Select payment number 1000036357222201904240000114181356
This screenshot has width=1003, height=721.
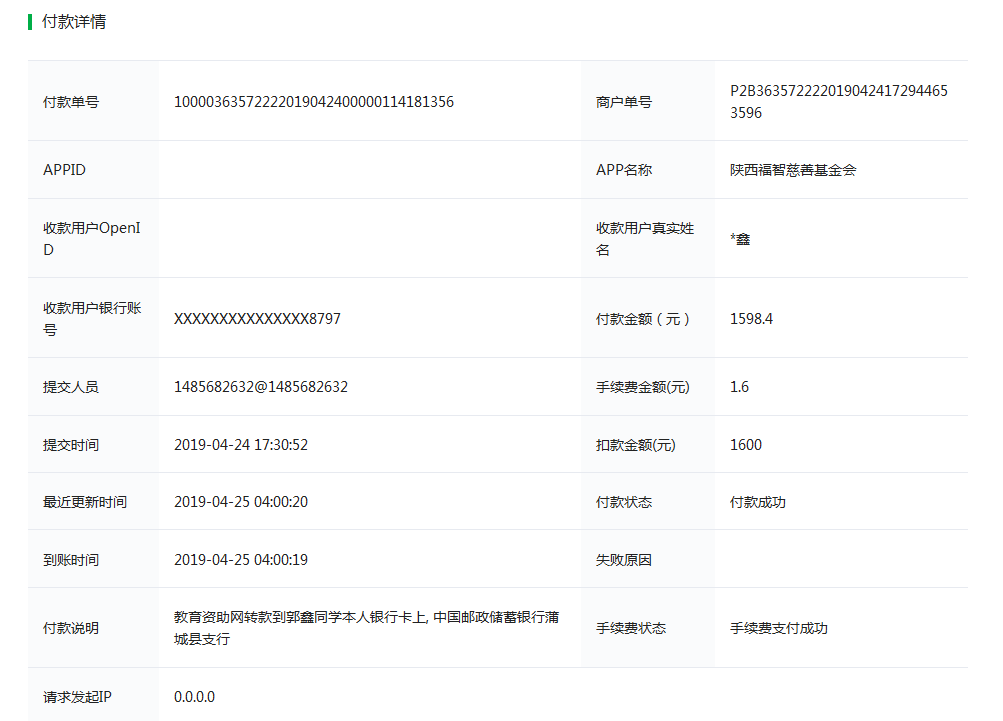coord(314,102)
